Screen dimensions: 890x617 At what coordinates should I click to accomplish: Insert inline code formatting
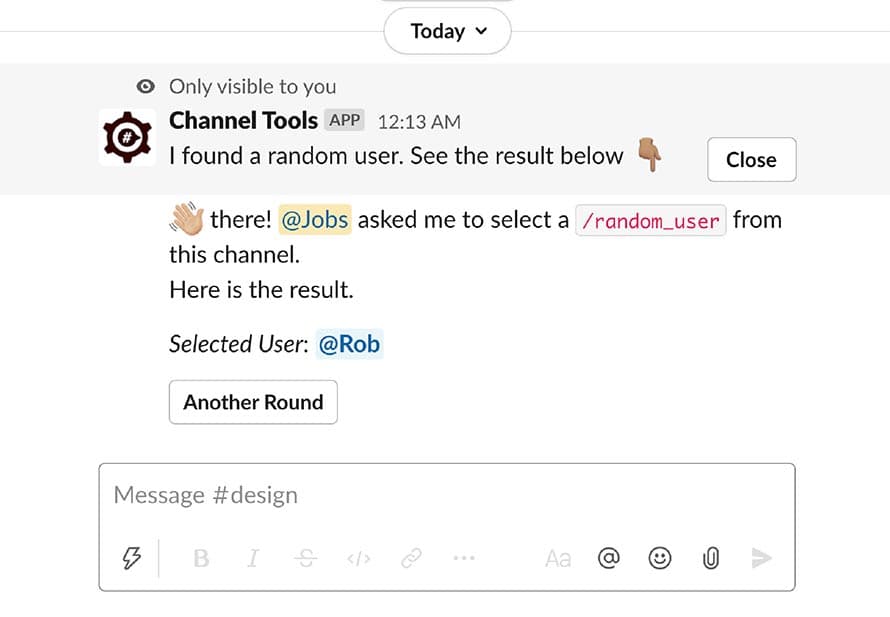coord(359,559)
